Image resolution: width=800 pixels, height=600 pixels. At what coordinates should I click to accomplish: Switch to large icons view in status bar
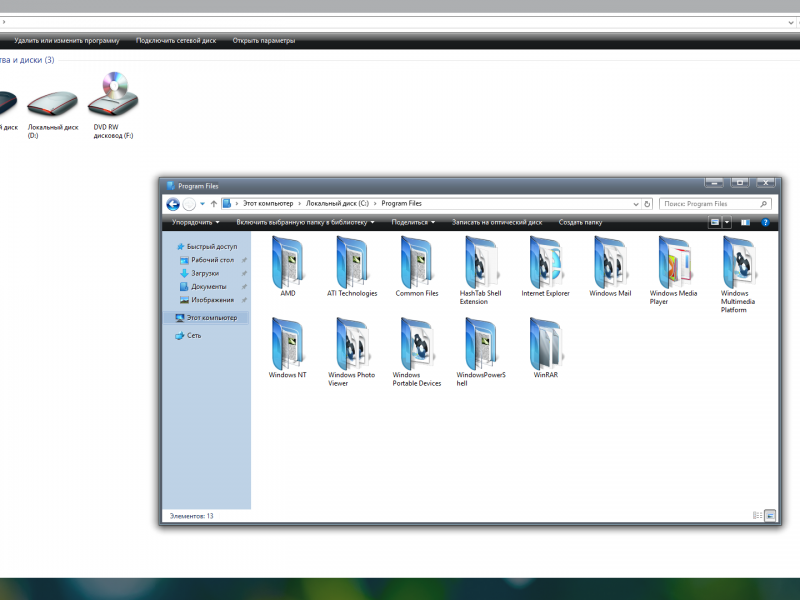pyautogui.click(x=770, y=515)
